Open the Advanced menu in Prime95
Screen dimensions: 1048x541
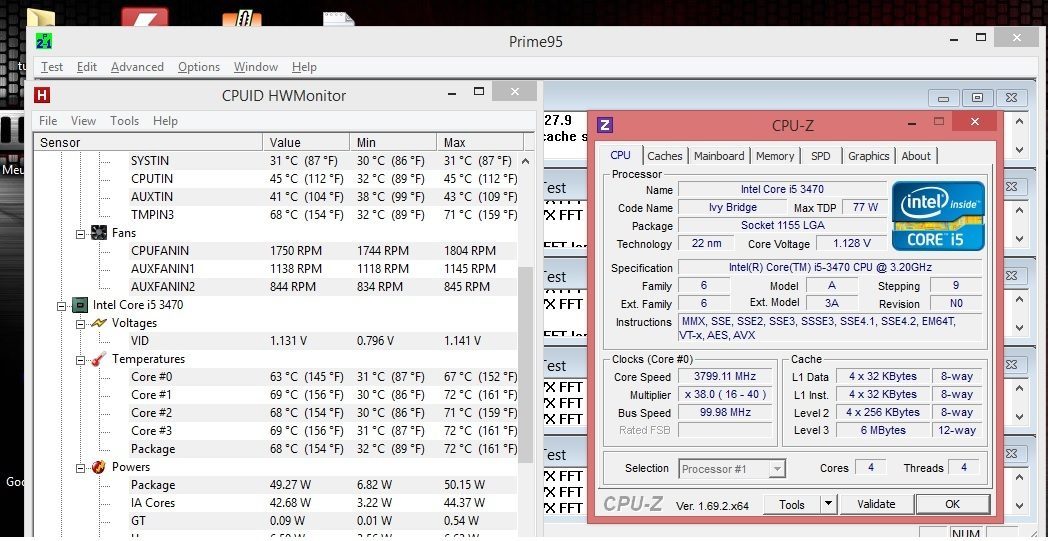(137, 67)
